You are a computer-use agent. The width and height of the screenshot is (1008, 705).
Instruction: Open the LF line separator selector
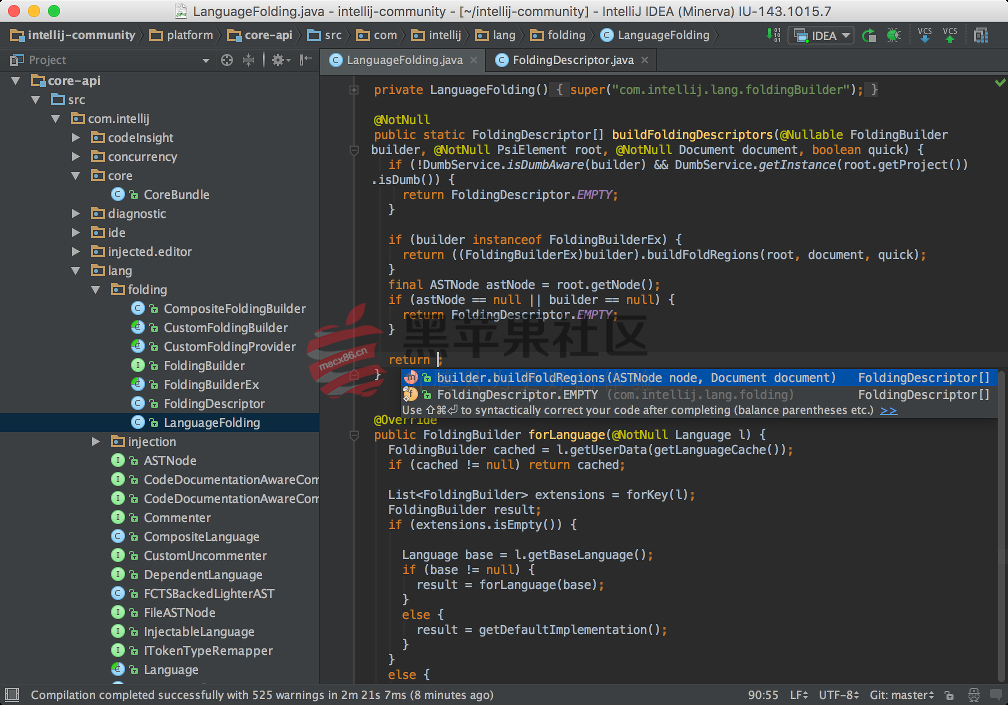[798, 695]
